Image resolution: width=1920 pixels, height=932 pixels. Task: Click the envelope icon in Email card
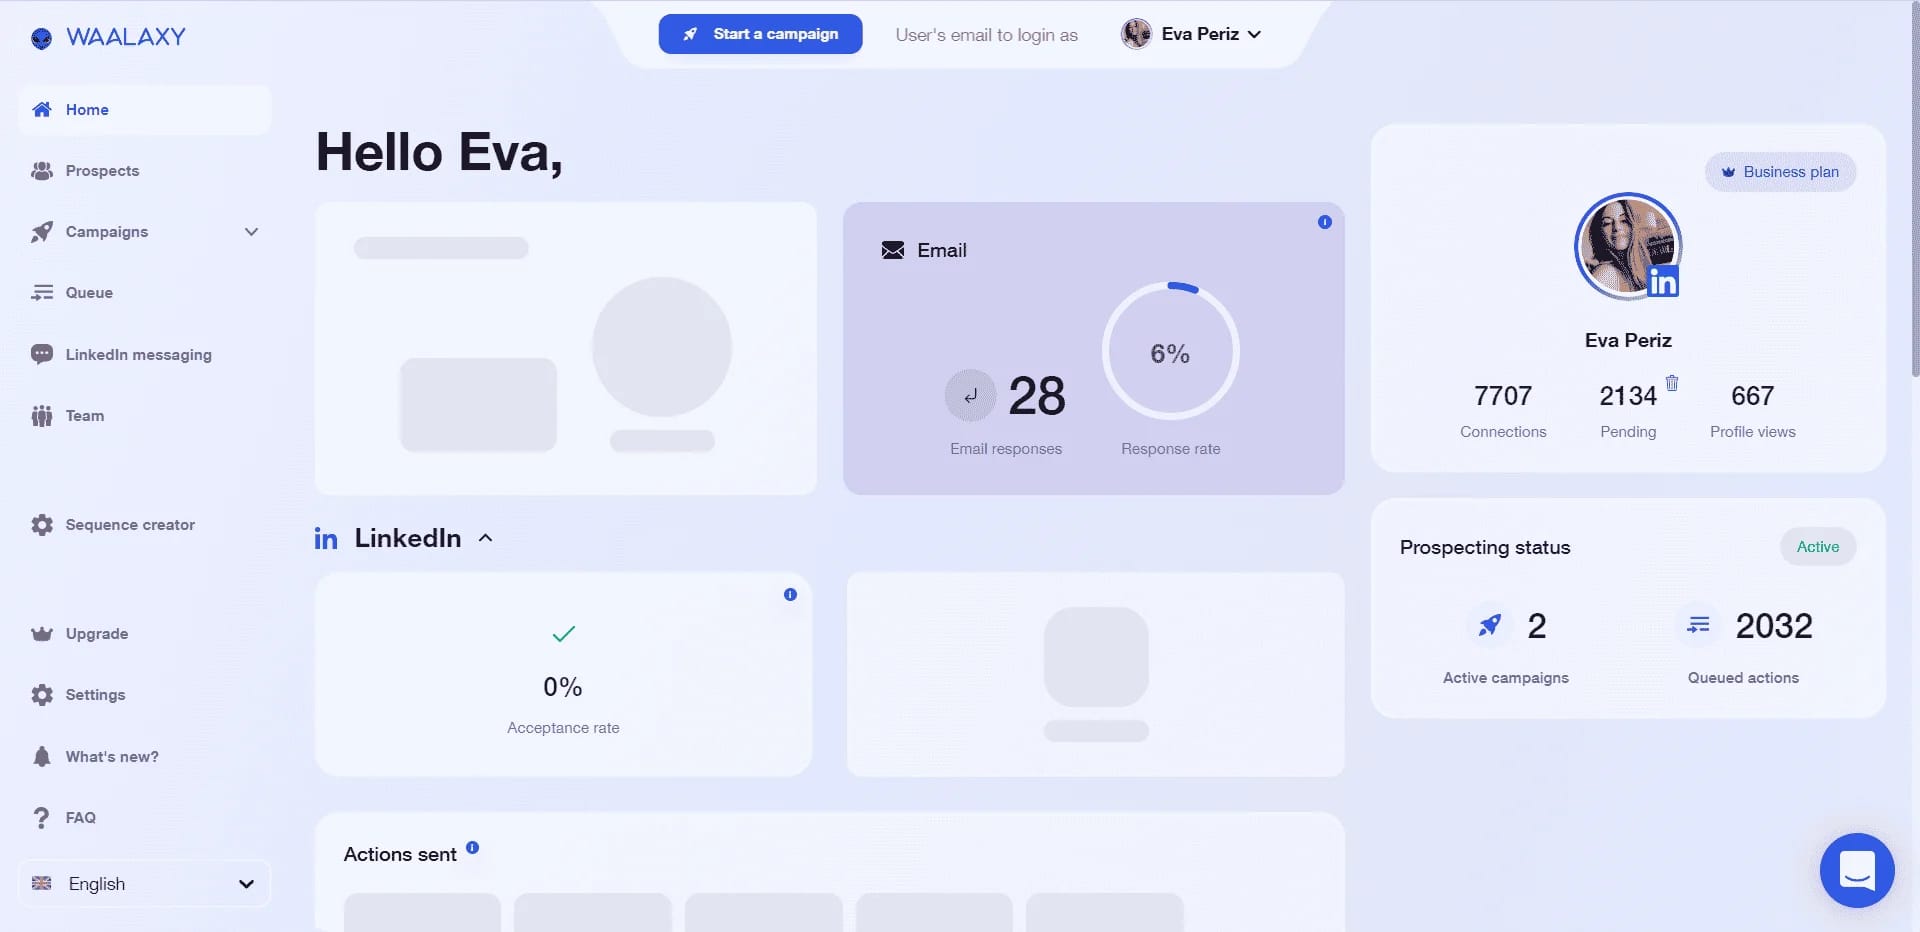[x=893, y=250]
